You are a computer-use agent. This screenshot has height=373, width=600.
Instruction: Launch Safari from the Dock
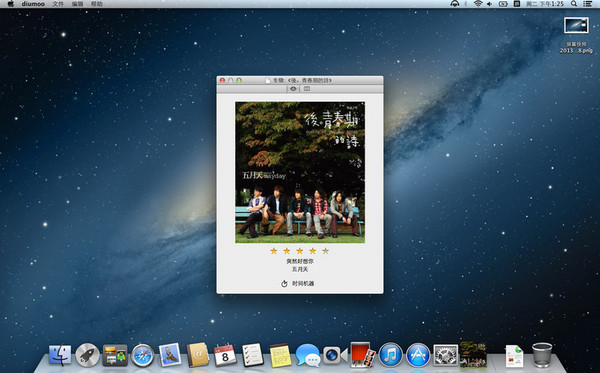pyautogui.click(x=143, y=355)
